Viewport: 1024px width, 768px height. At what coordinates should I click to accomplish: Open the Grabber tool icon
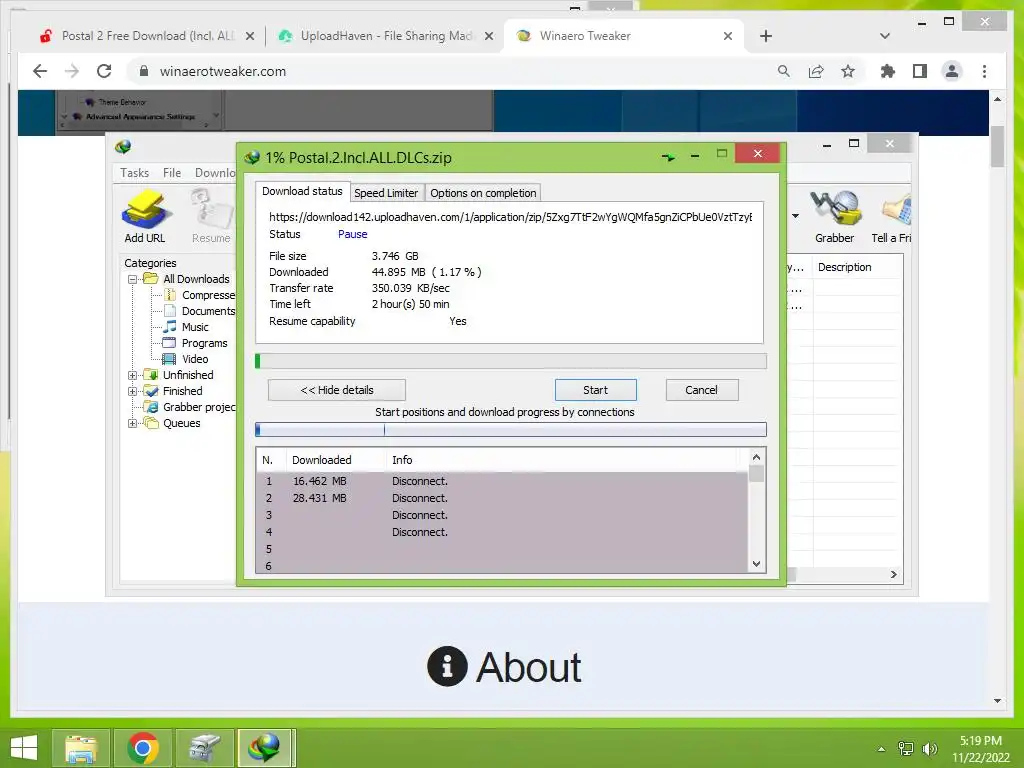pyautogui.click(x=835, y=216)
